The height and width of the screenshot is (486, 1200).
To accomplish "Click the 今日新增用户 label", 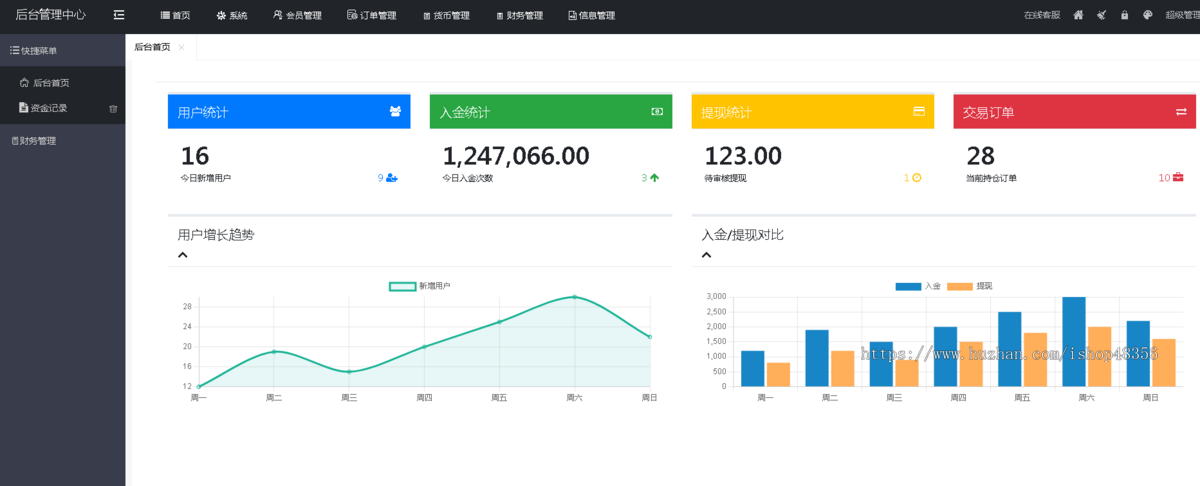I will tap(206, 178).
